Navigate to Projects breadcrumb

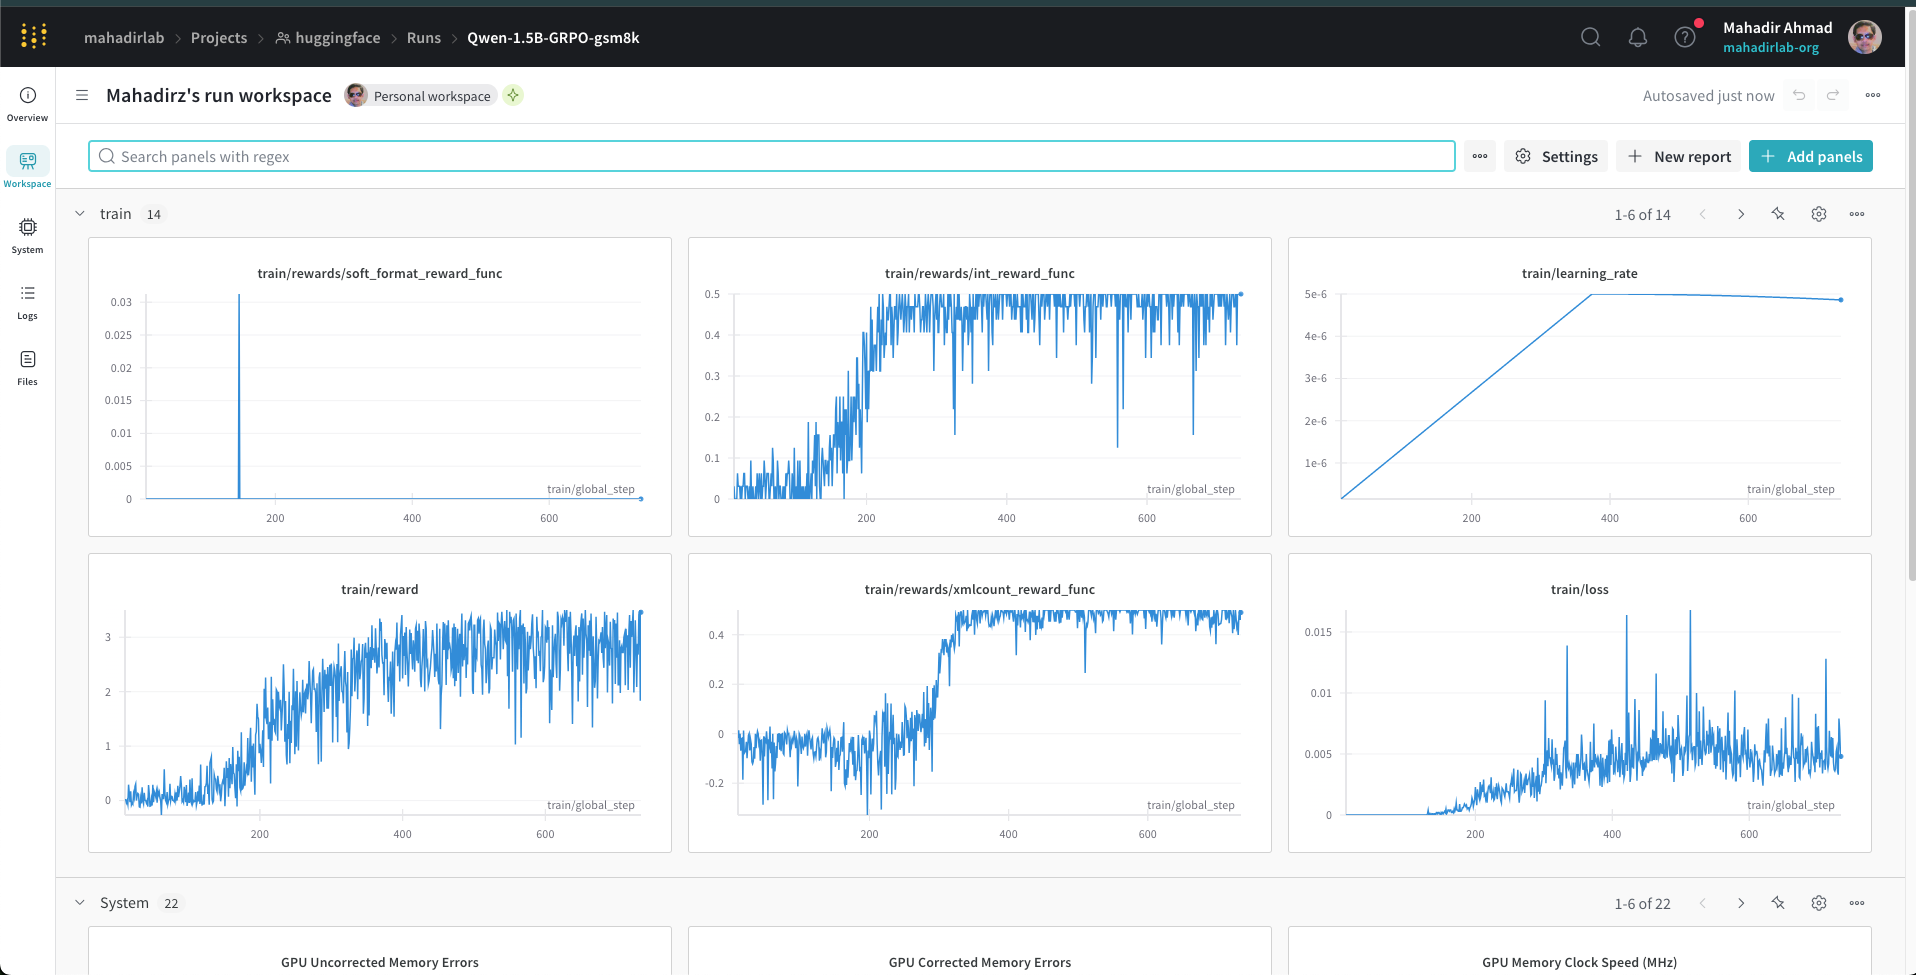pyautogui.click(x=219, y=38)
